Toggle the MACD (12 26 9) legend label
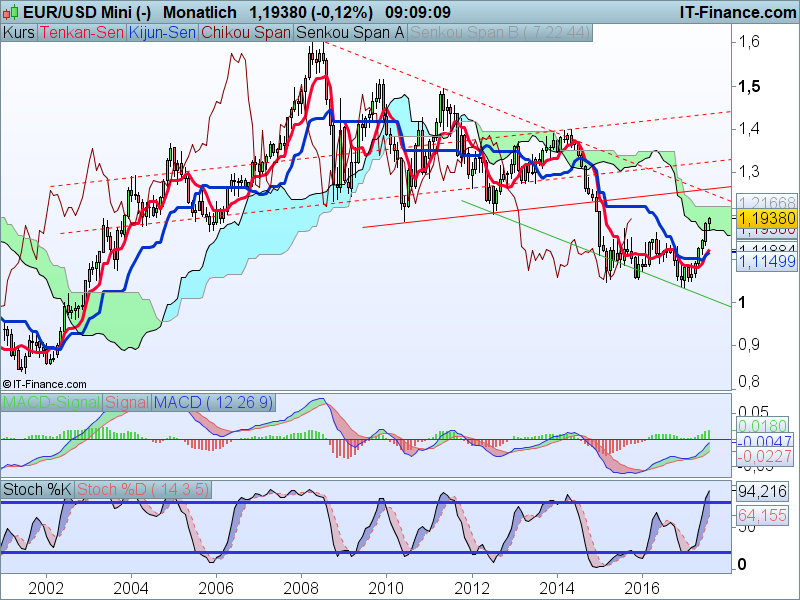 click(213, 403)
